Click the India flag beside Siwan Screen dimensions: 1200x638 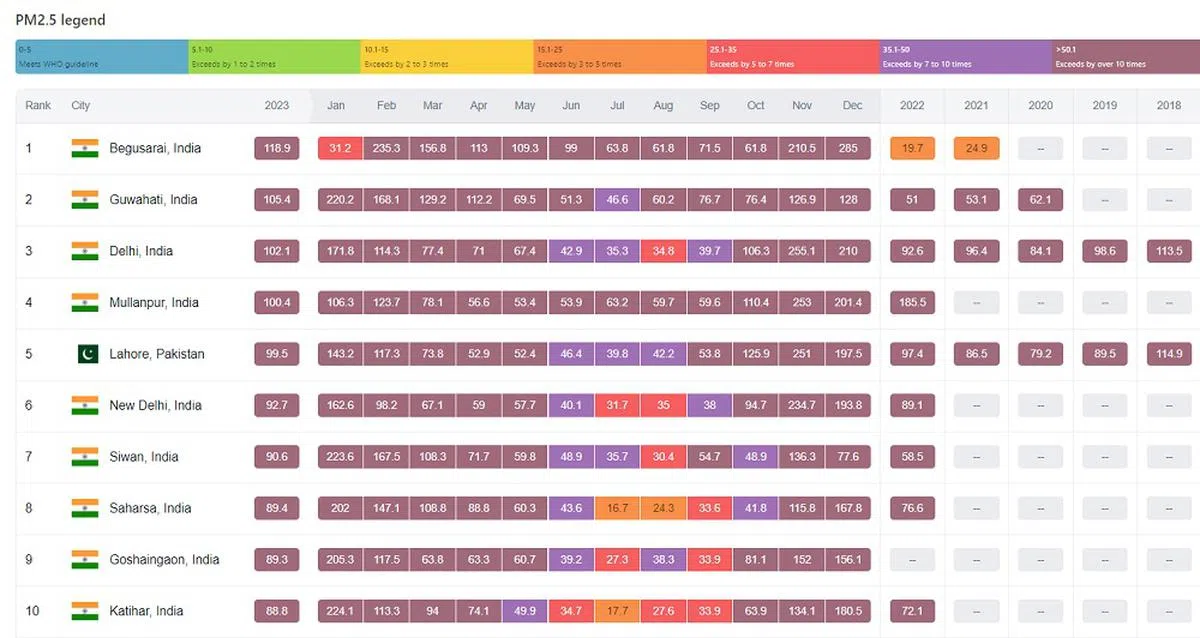(x=85, y=457)
